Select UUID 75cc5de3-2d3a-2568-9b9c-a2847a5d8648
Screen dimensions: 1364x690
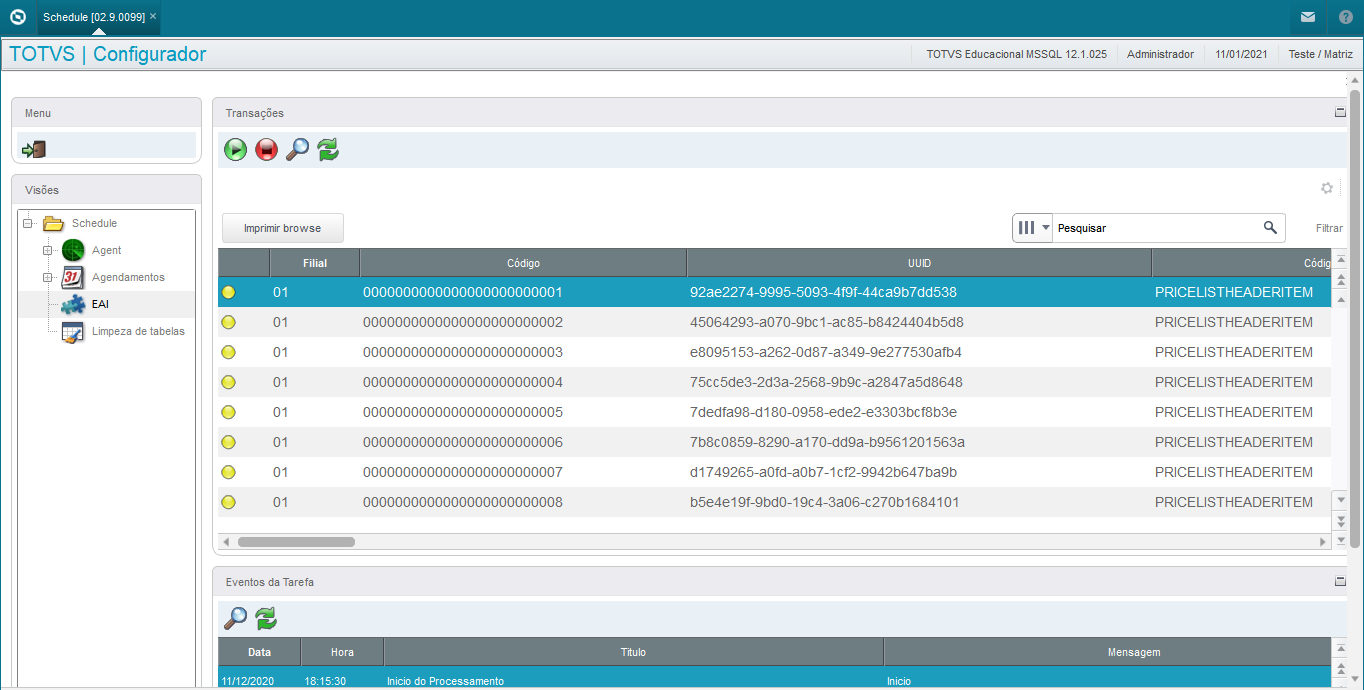coord(826,382)
